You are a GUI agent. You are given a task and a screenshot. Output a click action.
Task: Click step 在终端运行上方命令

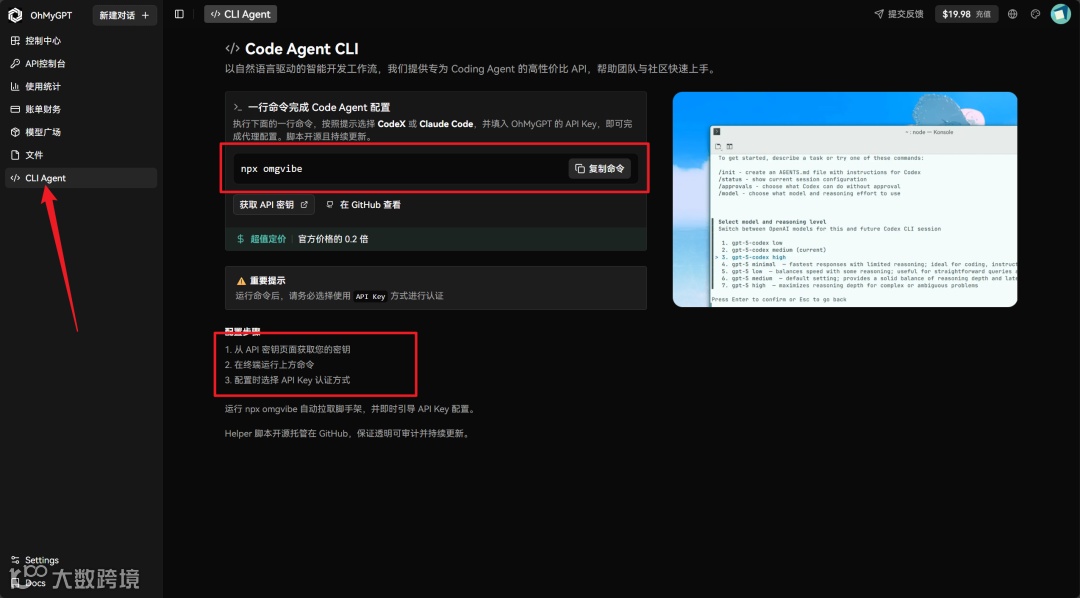point(269,364)
